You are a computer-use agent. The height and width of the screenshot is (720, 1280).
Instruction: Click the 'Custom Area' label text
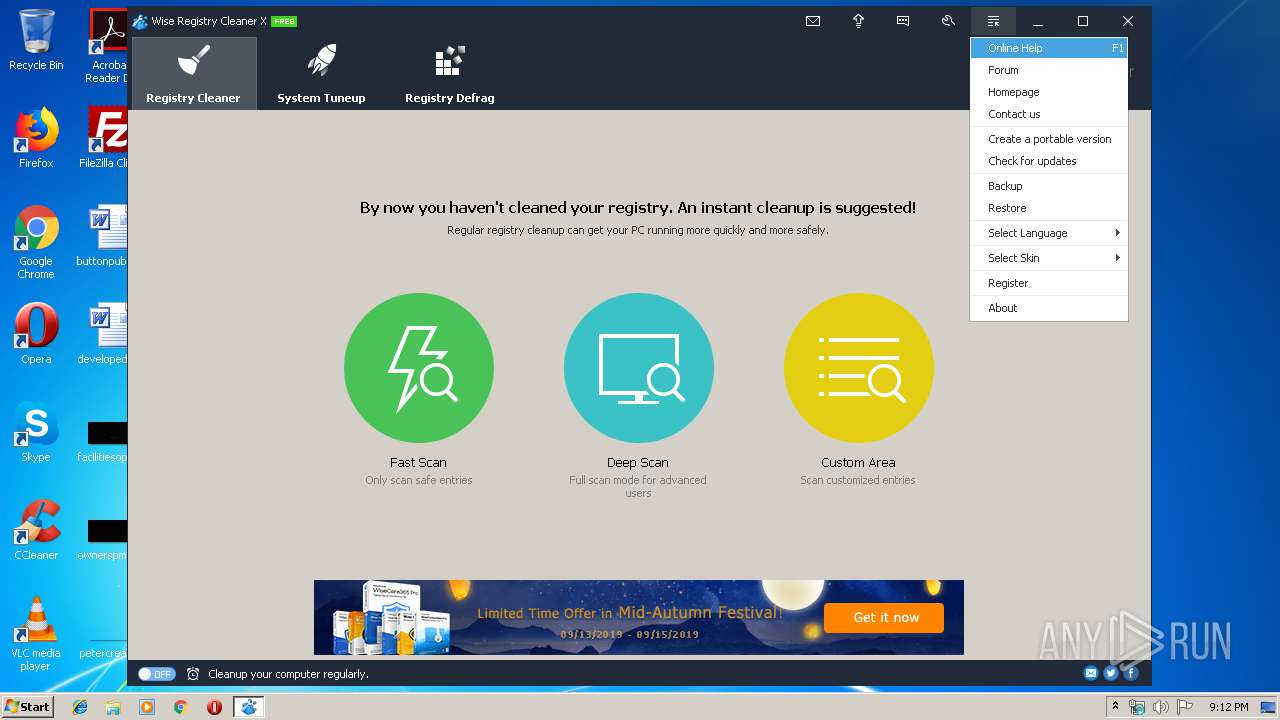[858, 462]
